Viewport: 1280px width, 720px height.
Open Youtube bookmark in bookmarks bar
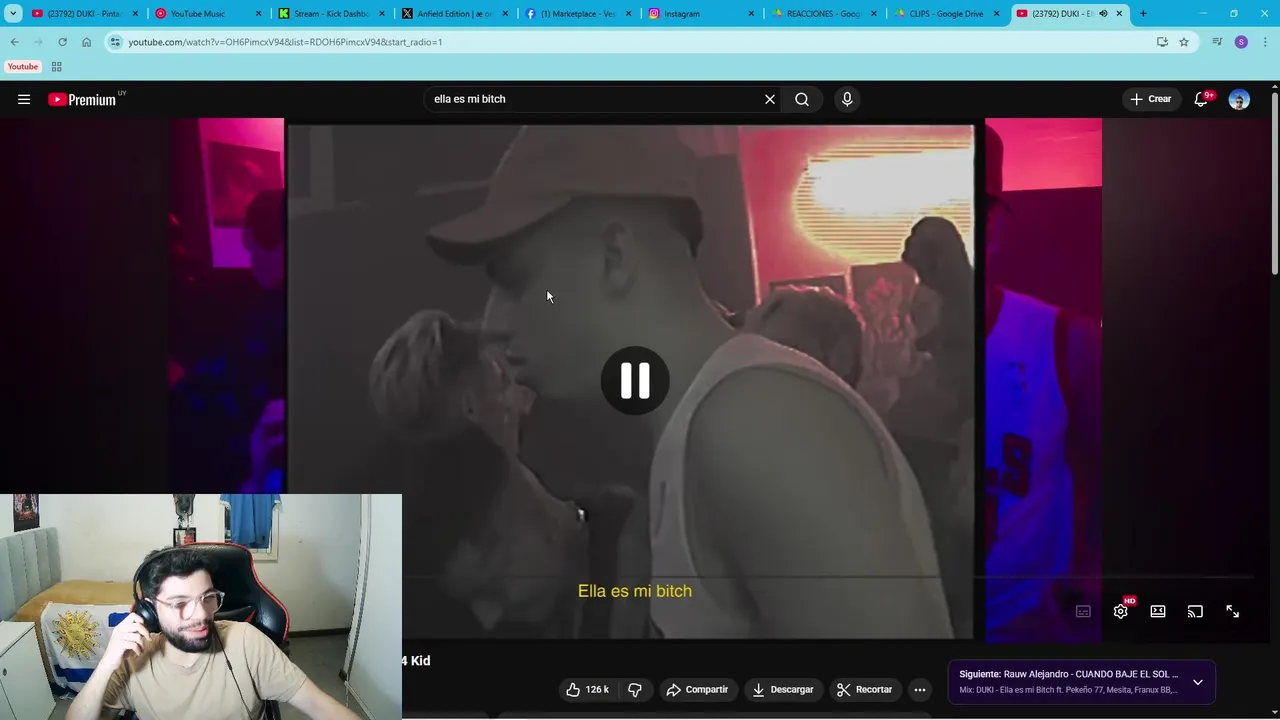(x=23, y=67)
